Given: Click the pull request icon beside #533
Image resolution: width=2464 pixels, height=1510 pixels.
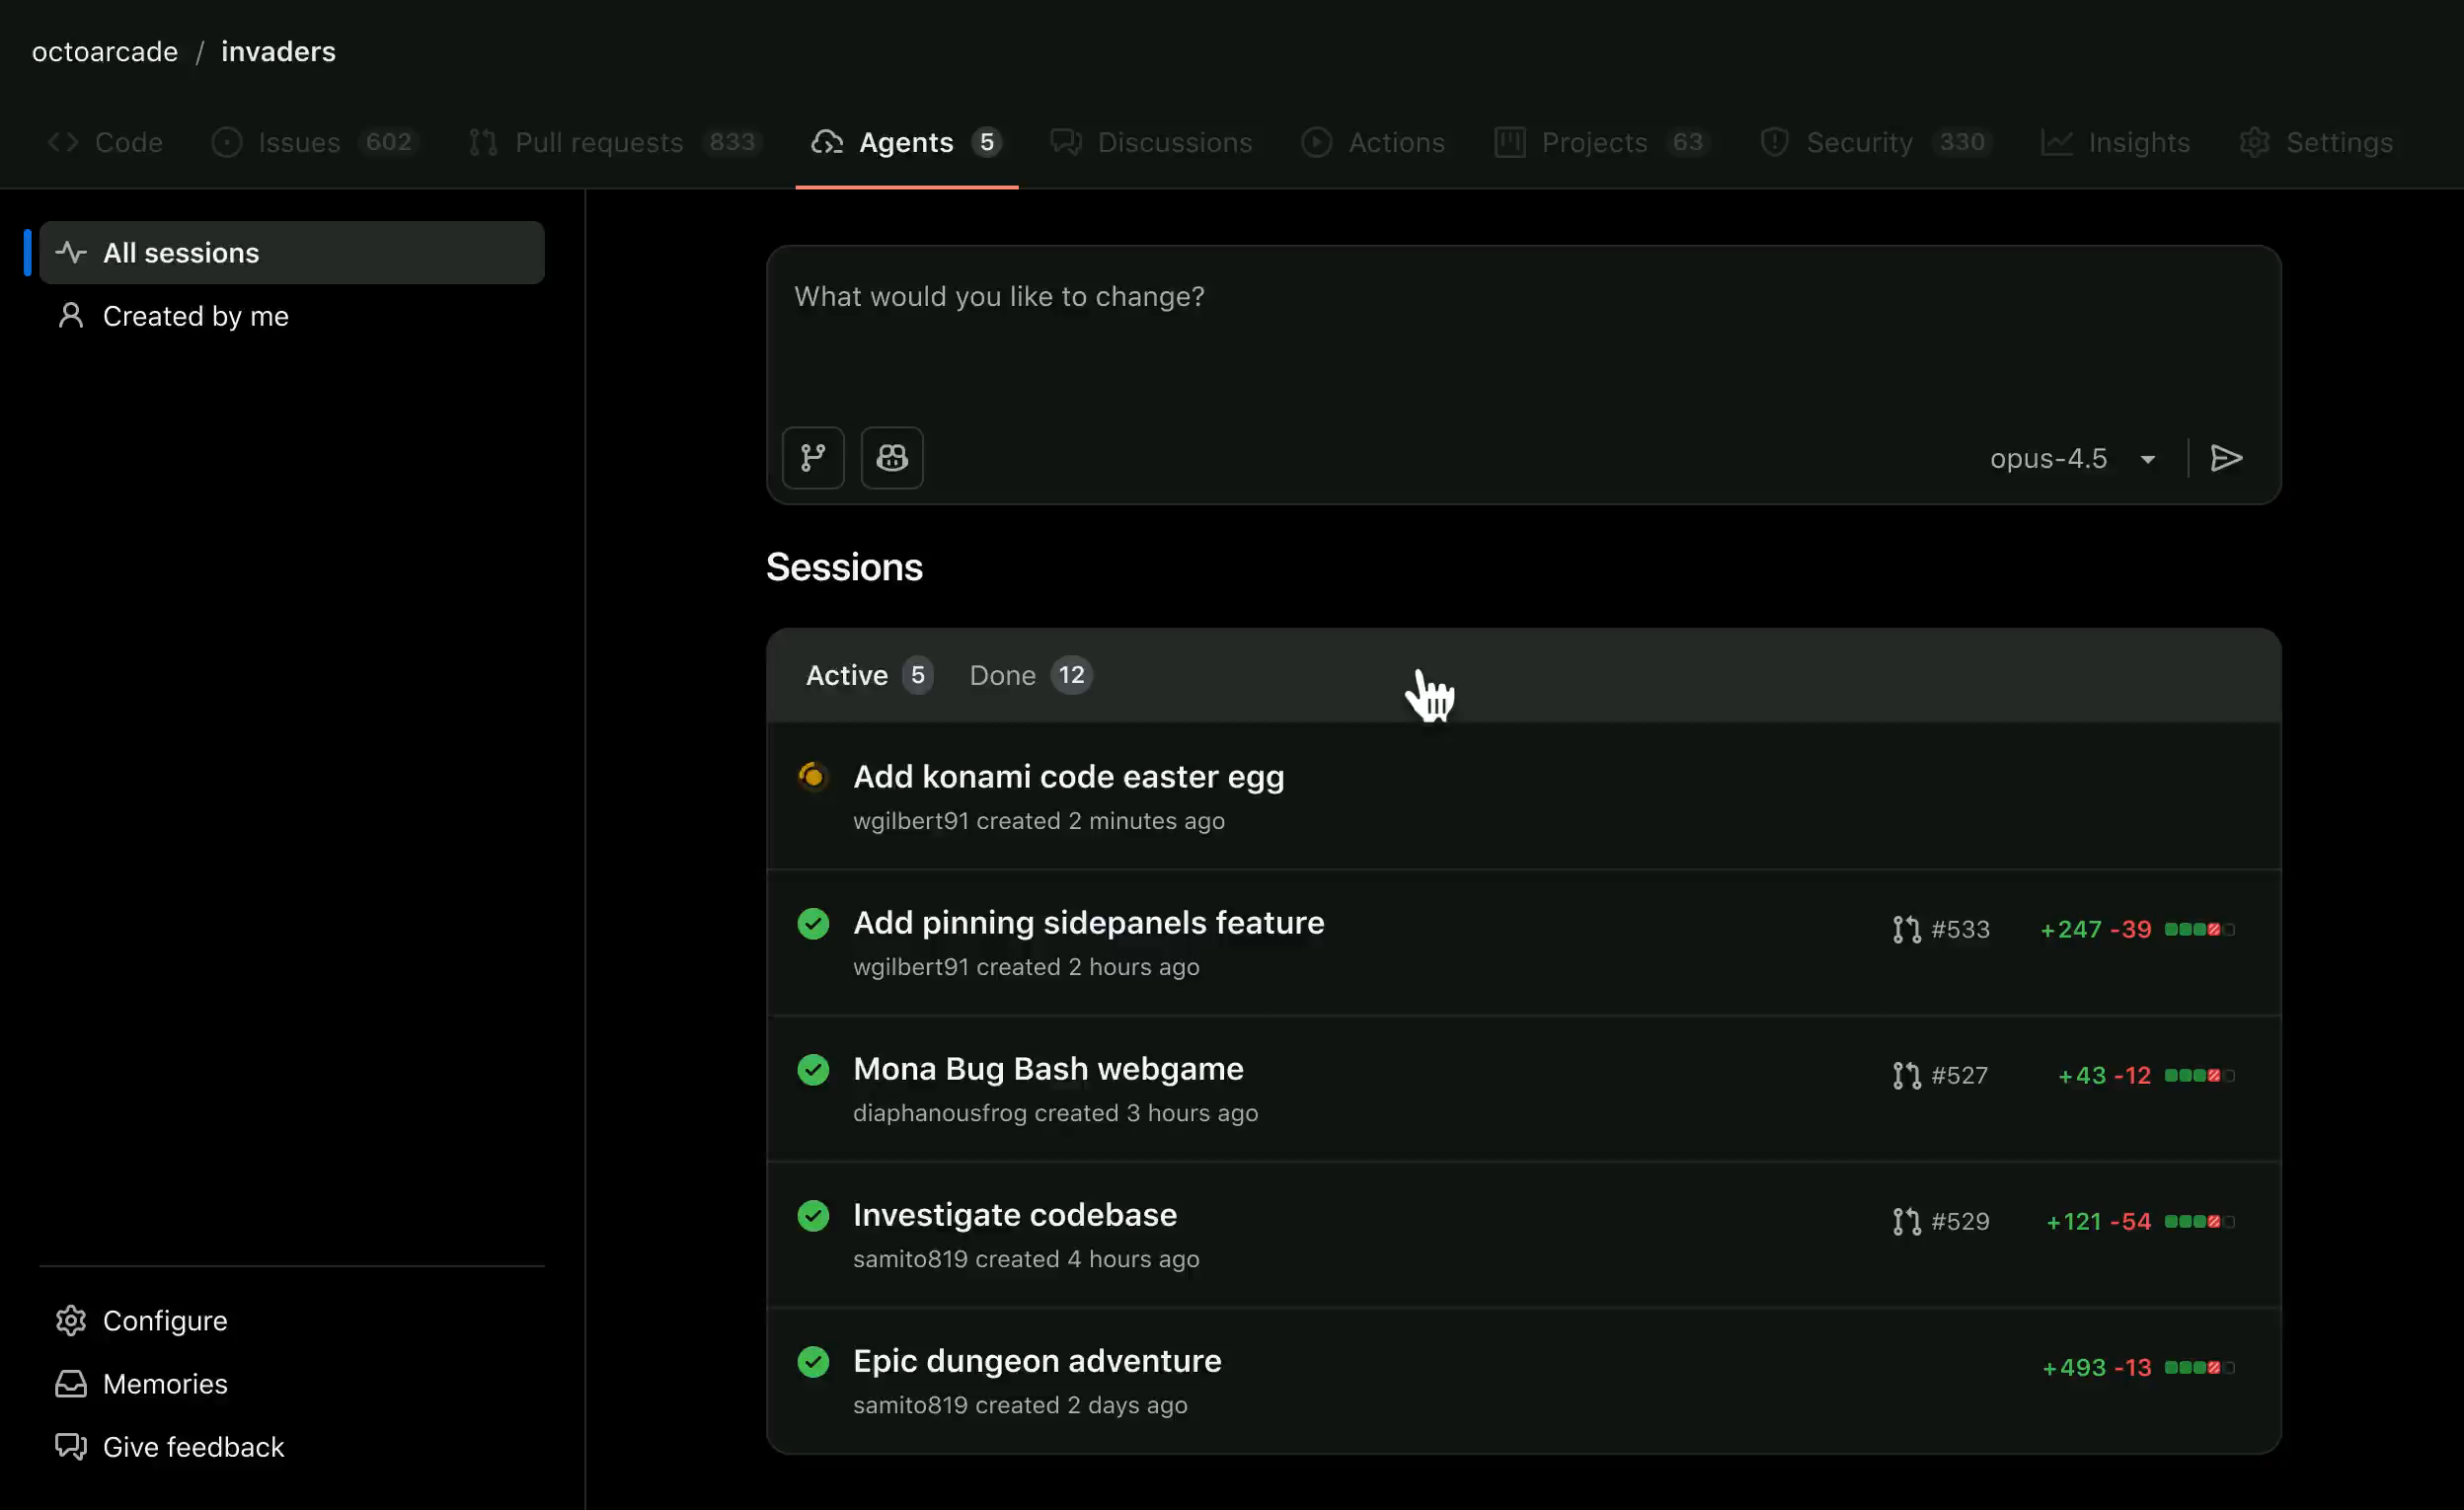Looking at the screenshot, I should pos(1906,929).
